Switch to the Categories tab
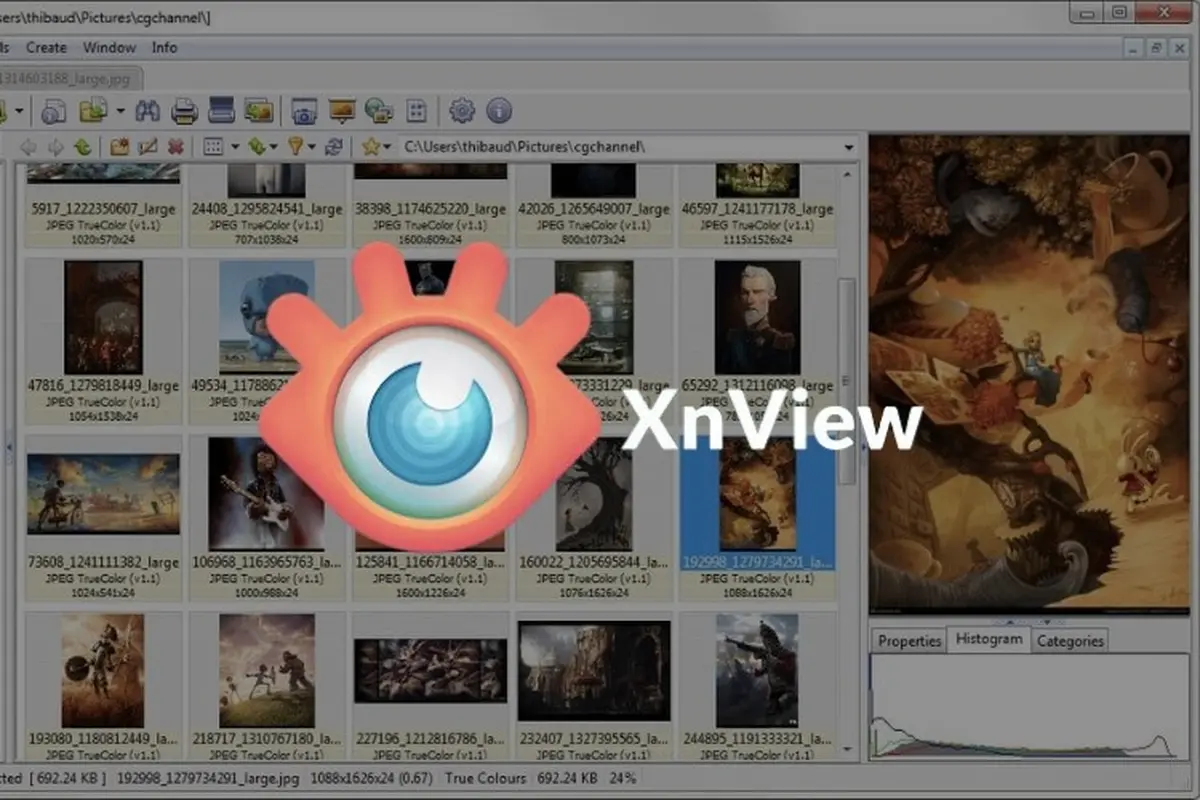The height and width of the screenshot is (800, 1200). (x=1070, y=640)
